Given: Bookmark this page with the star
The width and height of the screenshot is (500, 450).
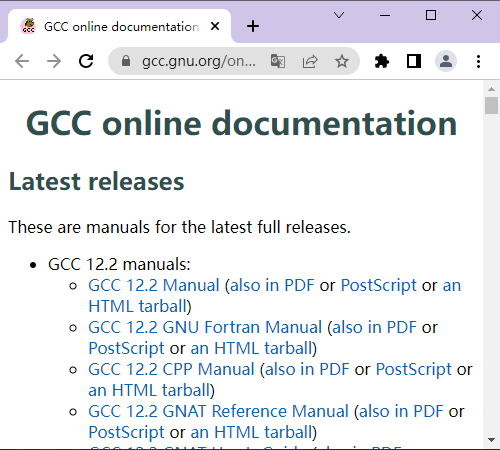Looking at the screenshot, I should (342, 61).
